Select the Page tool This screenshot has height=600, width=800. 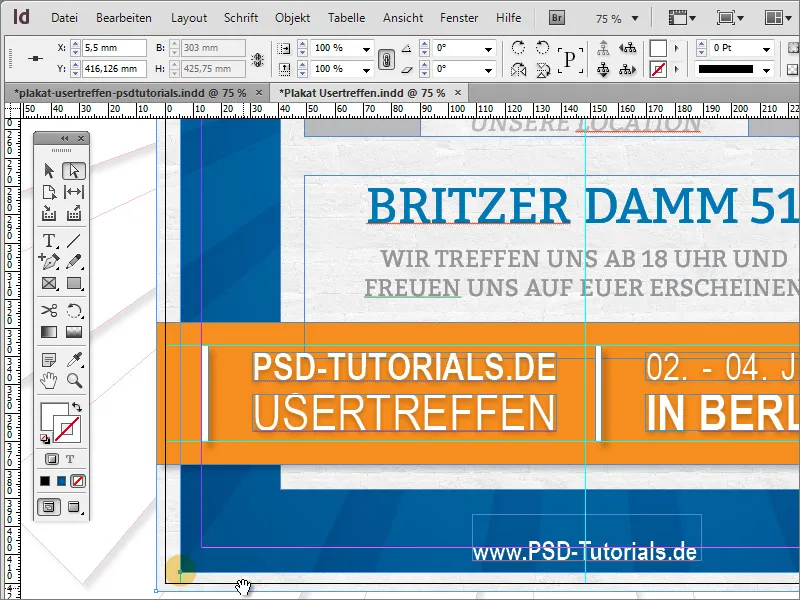point(49,192)
